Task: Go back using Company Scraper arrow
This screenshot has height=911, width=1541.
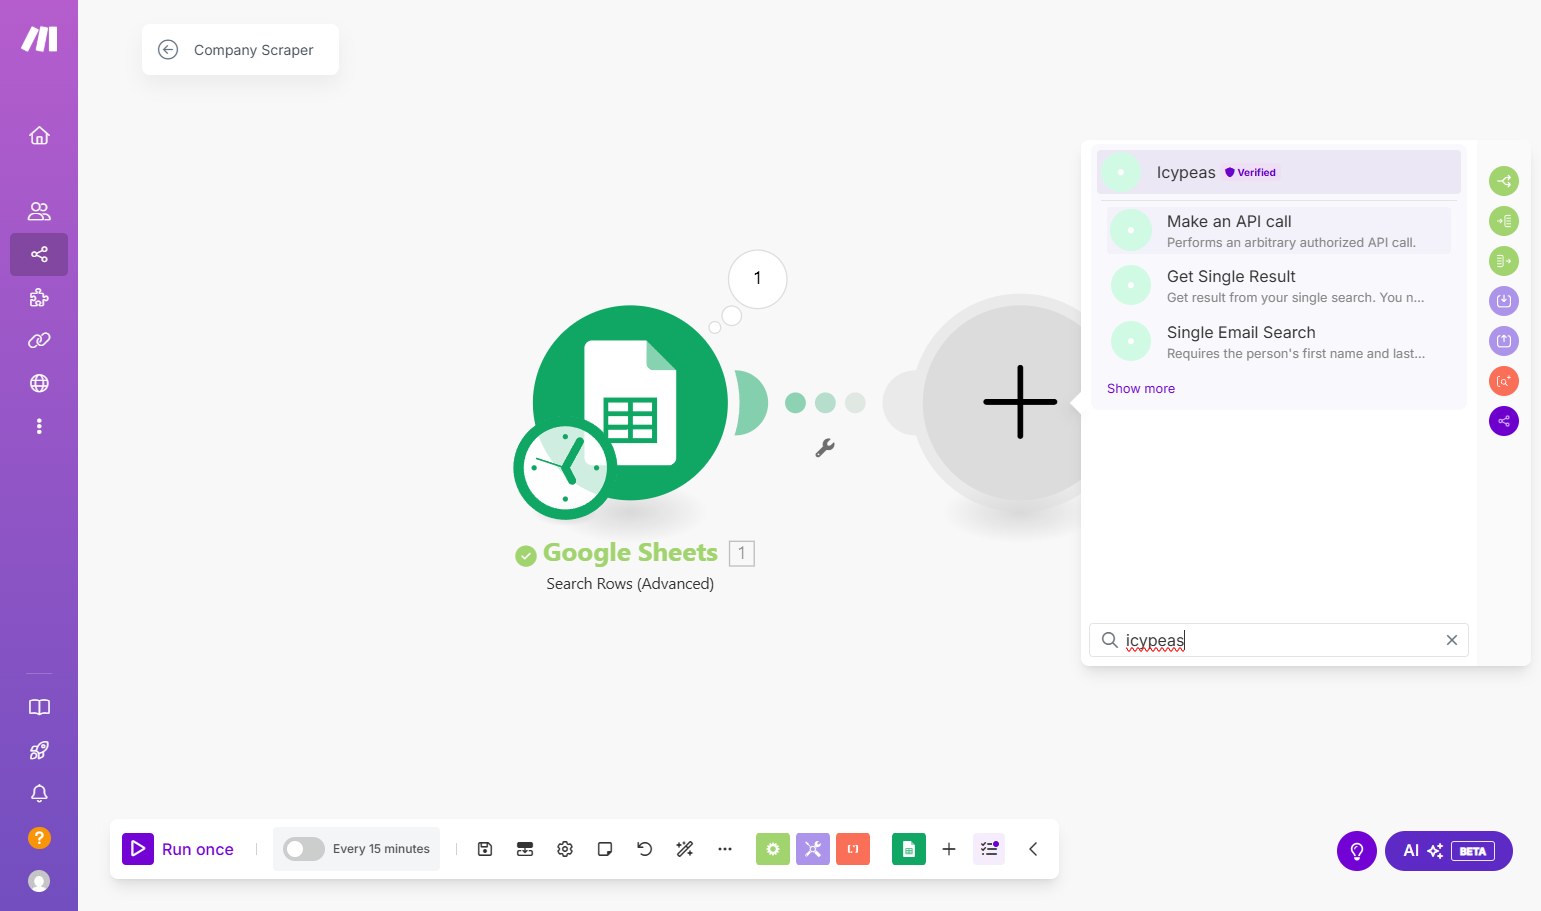Action: [168, 50]
